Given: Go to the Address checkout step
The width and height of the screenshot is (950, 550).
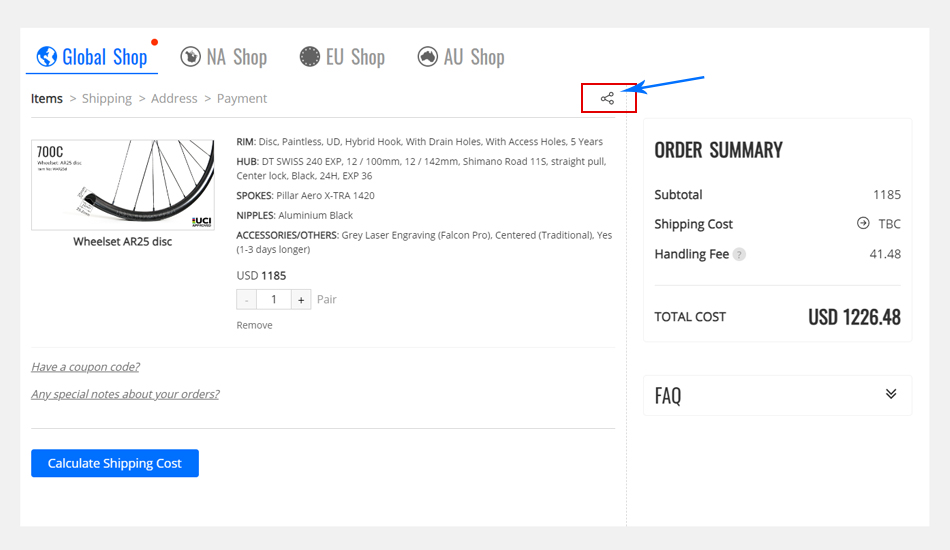Looking at the screenshot, I should pos(174,98).
